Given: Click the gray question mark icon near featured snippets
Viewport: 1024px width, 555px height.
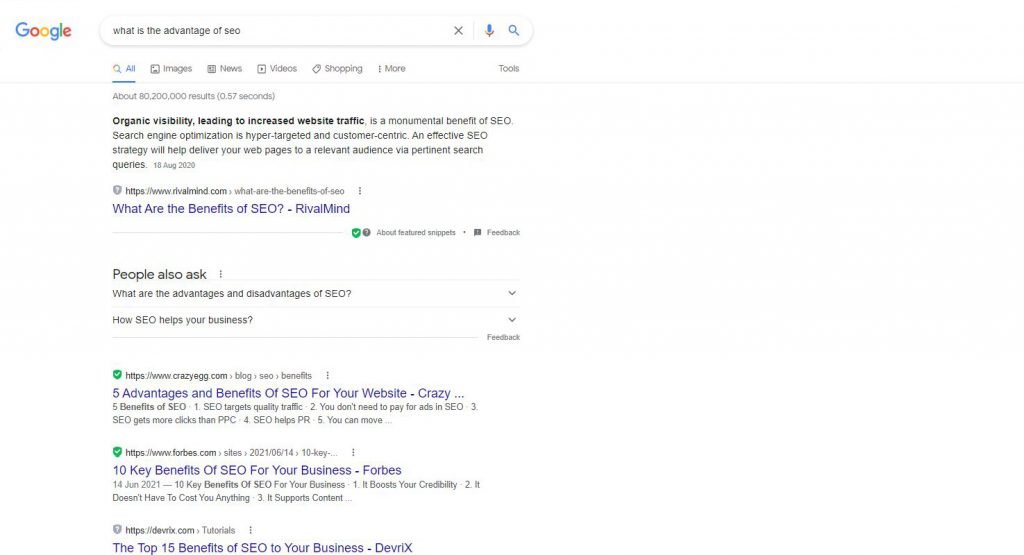Looking at the screenshot, I should tap(366, 232).
